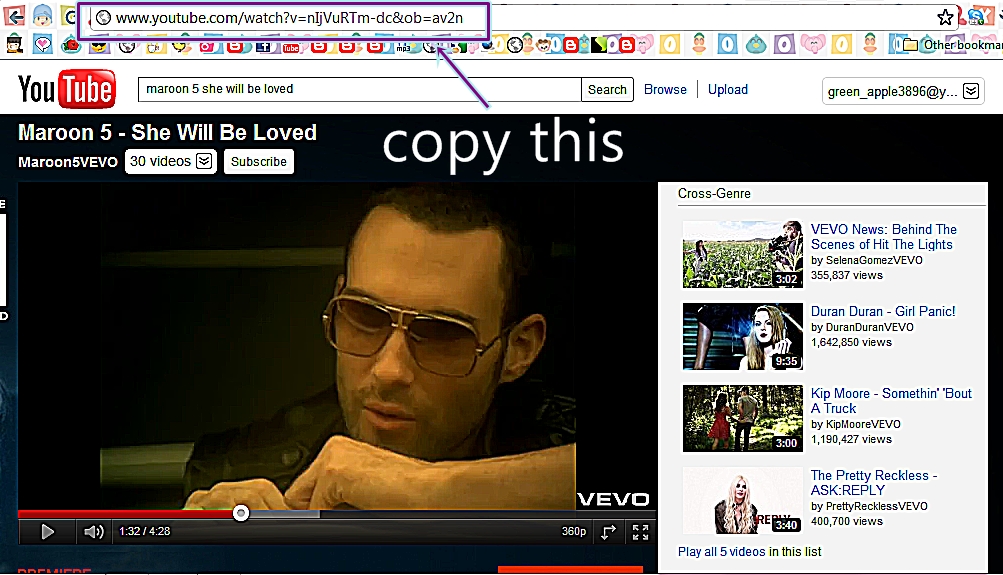1003x575 pixels.
Task: Click the YouTube logo
Action: 67,89
